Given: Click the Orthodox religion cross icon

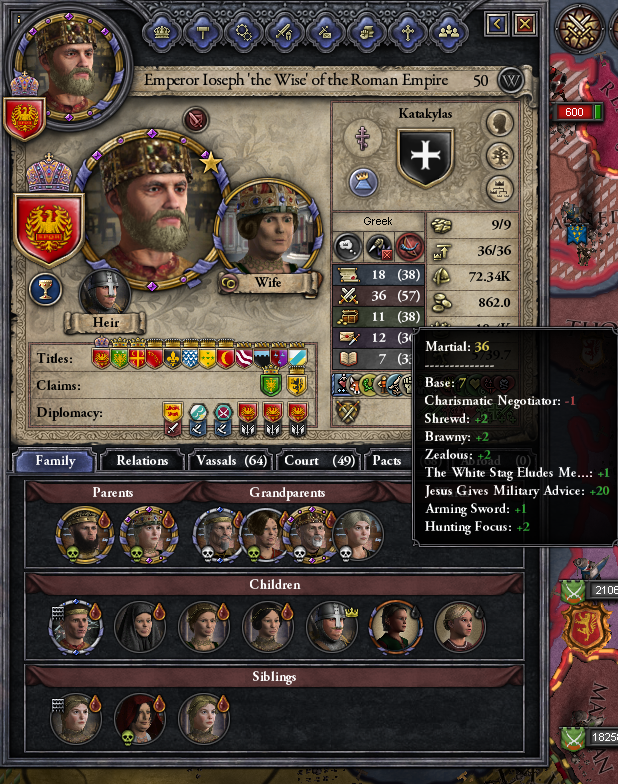Looking at the screenshot, I should pyautogui.click(x=362, y=138).
